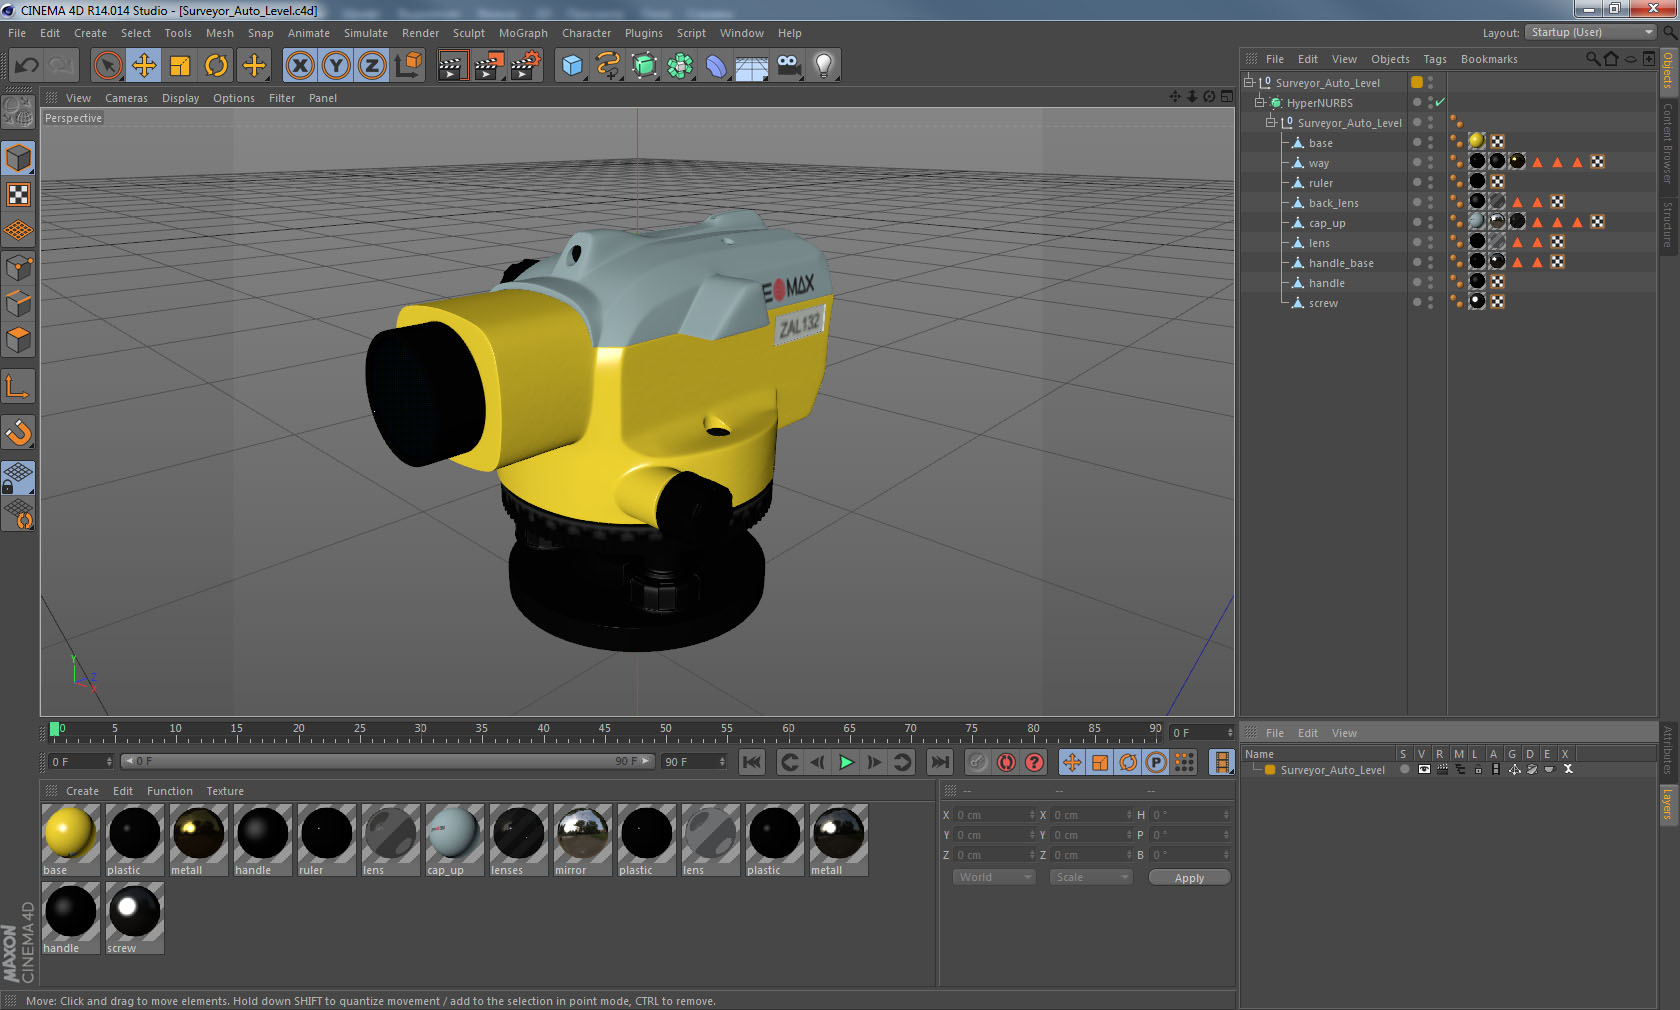Adjust the 90 F end frame stepper
Viewport: 1680px width, 1010px height.
[x=722, y=762]
